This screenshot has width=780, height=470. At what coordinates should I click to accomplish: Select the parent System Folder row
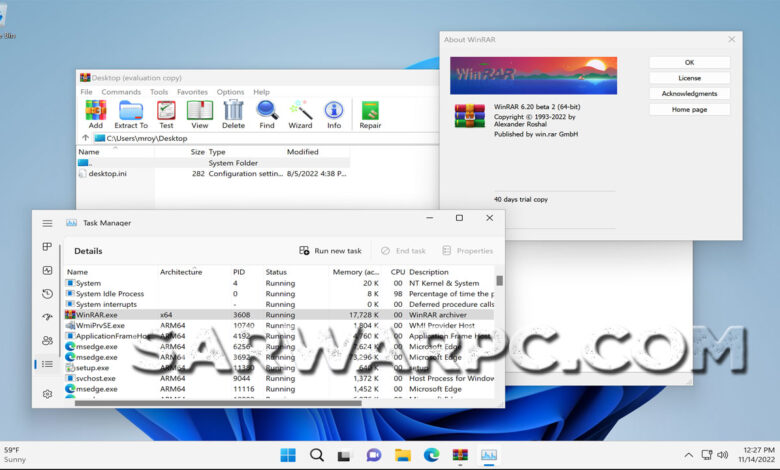coord(213,163)
